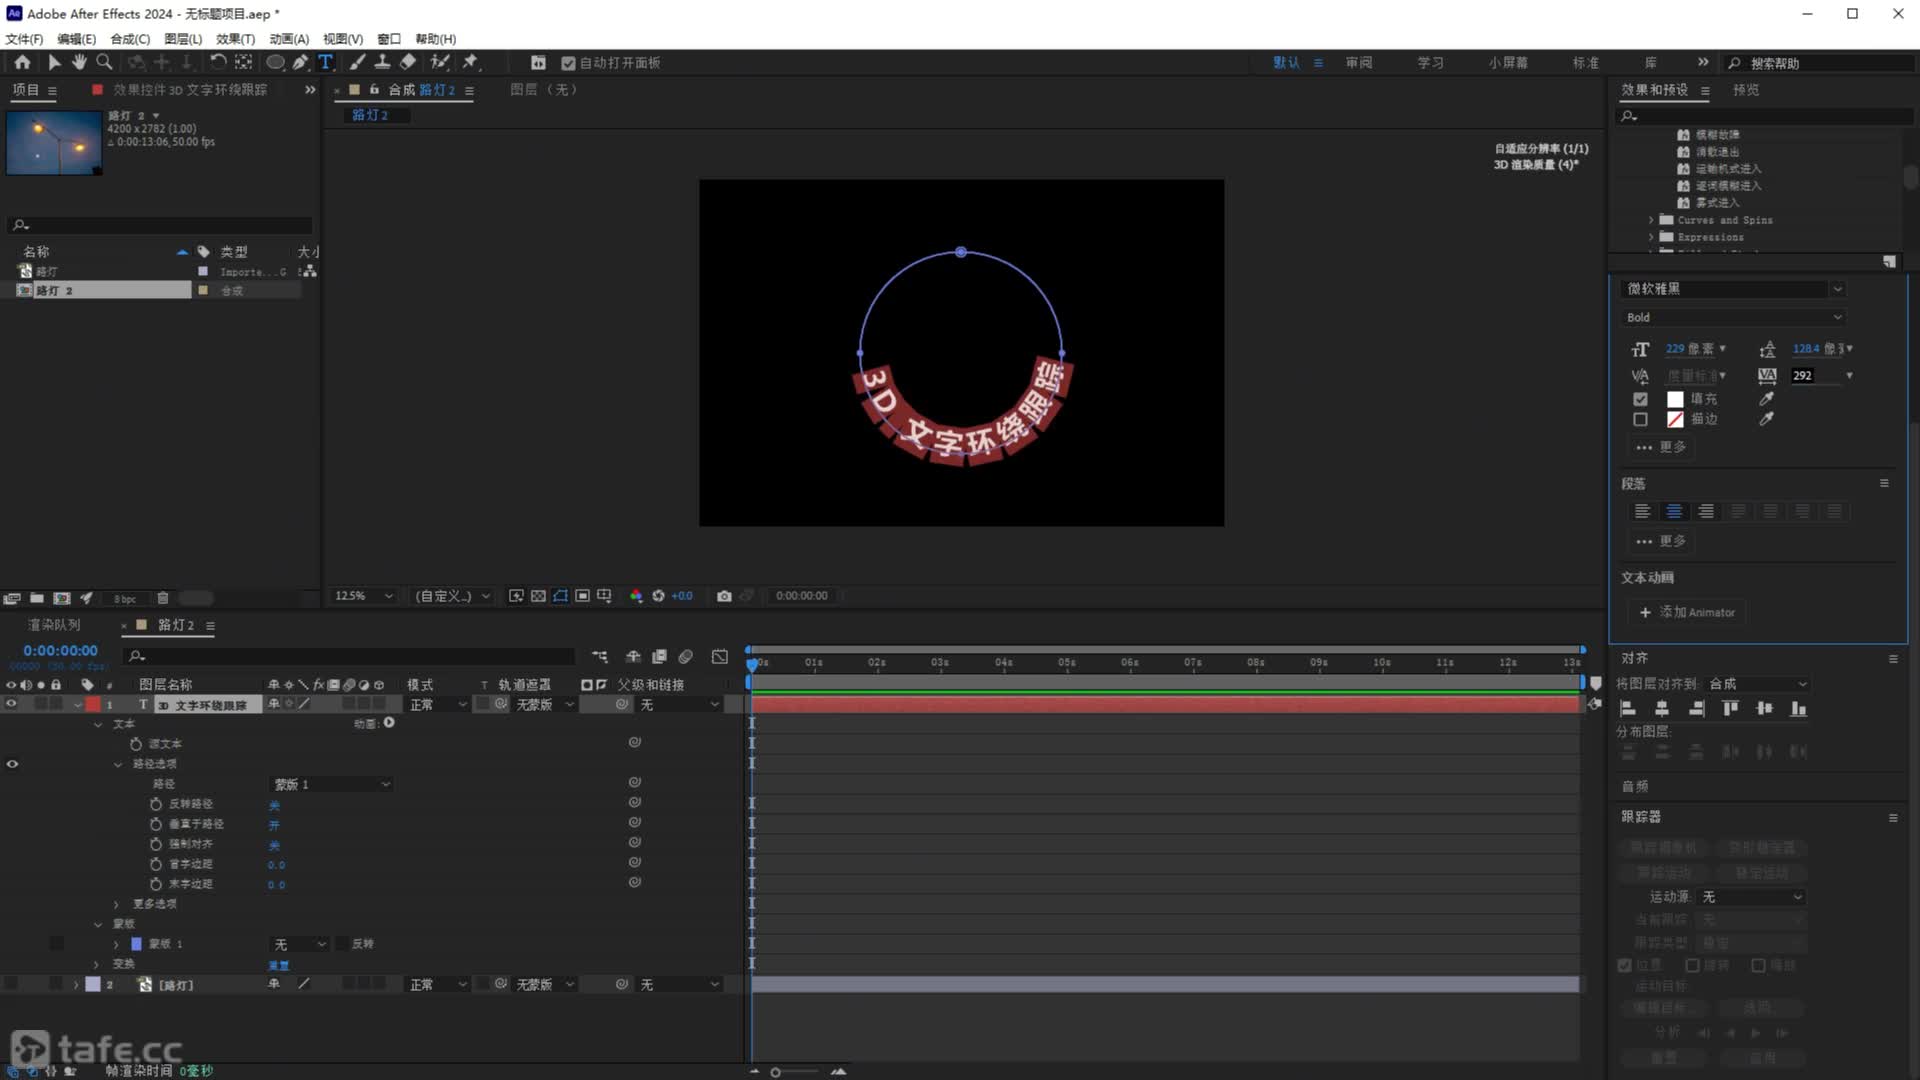Open the File menu
This screenshot has width=1920, height=1080.
click(x=24, y=39)
